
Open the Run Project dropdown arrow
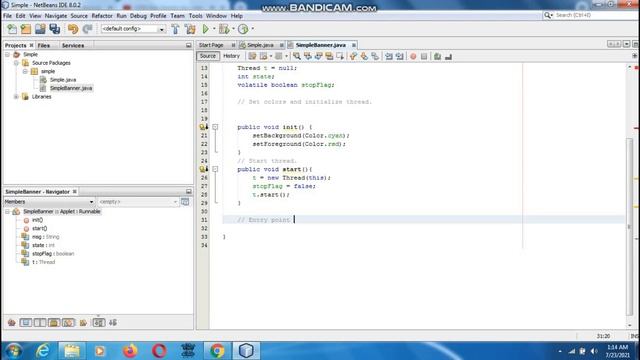tap(214, 29)
